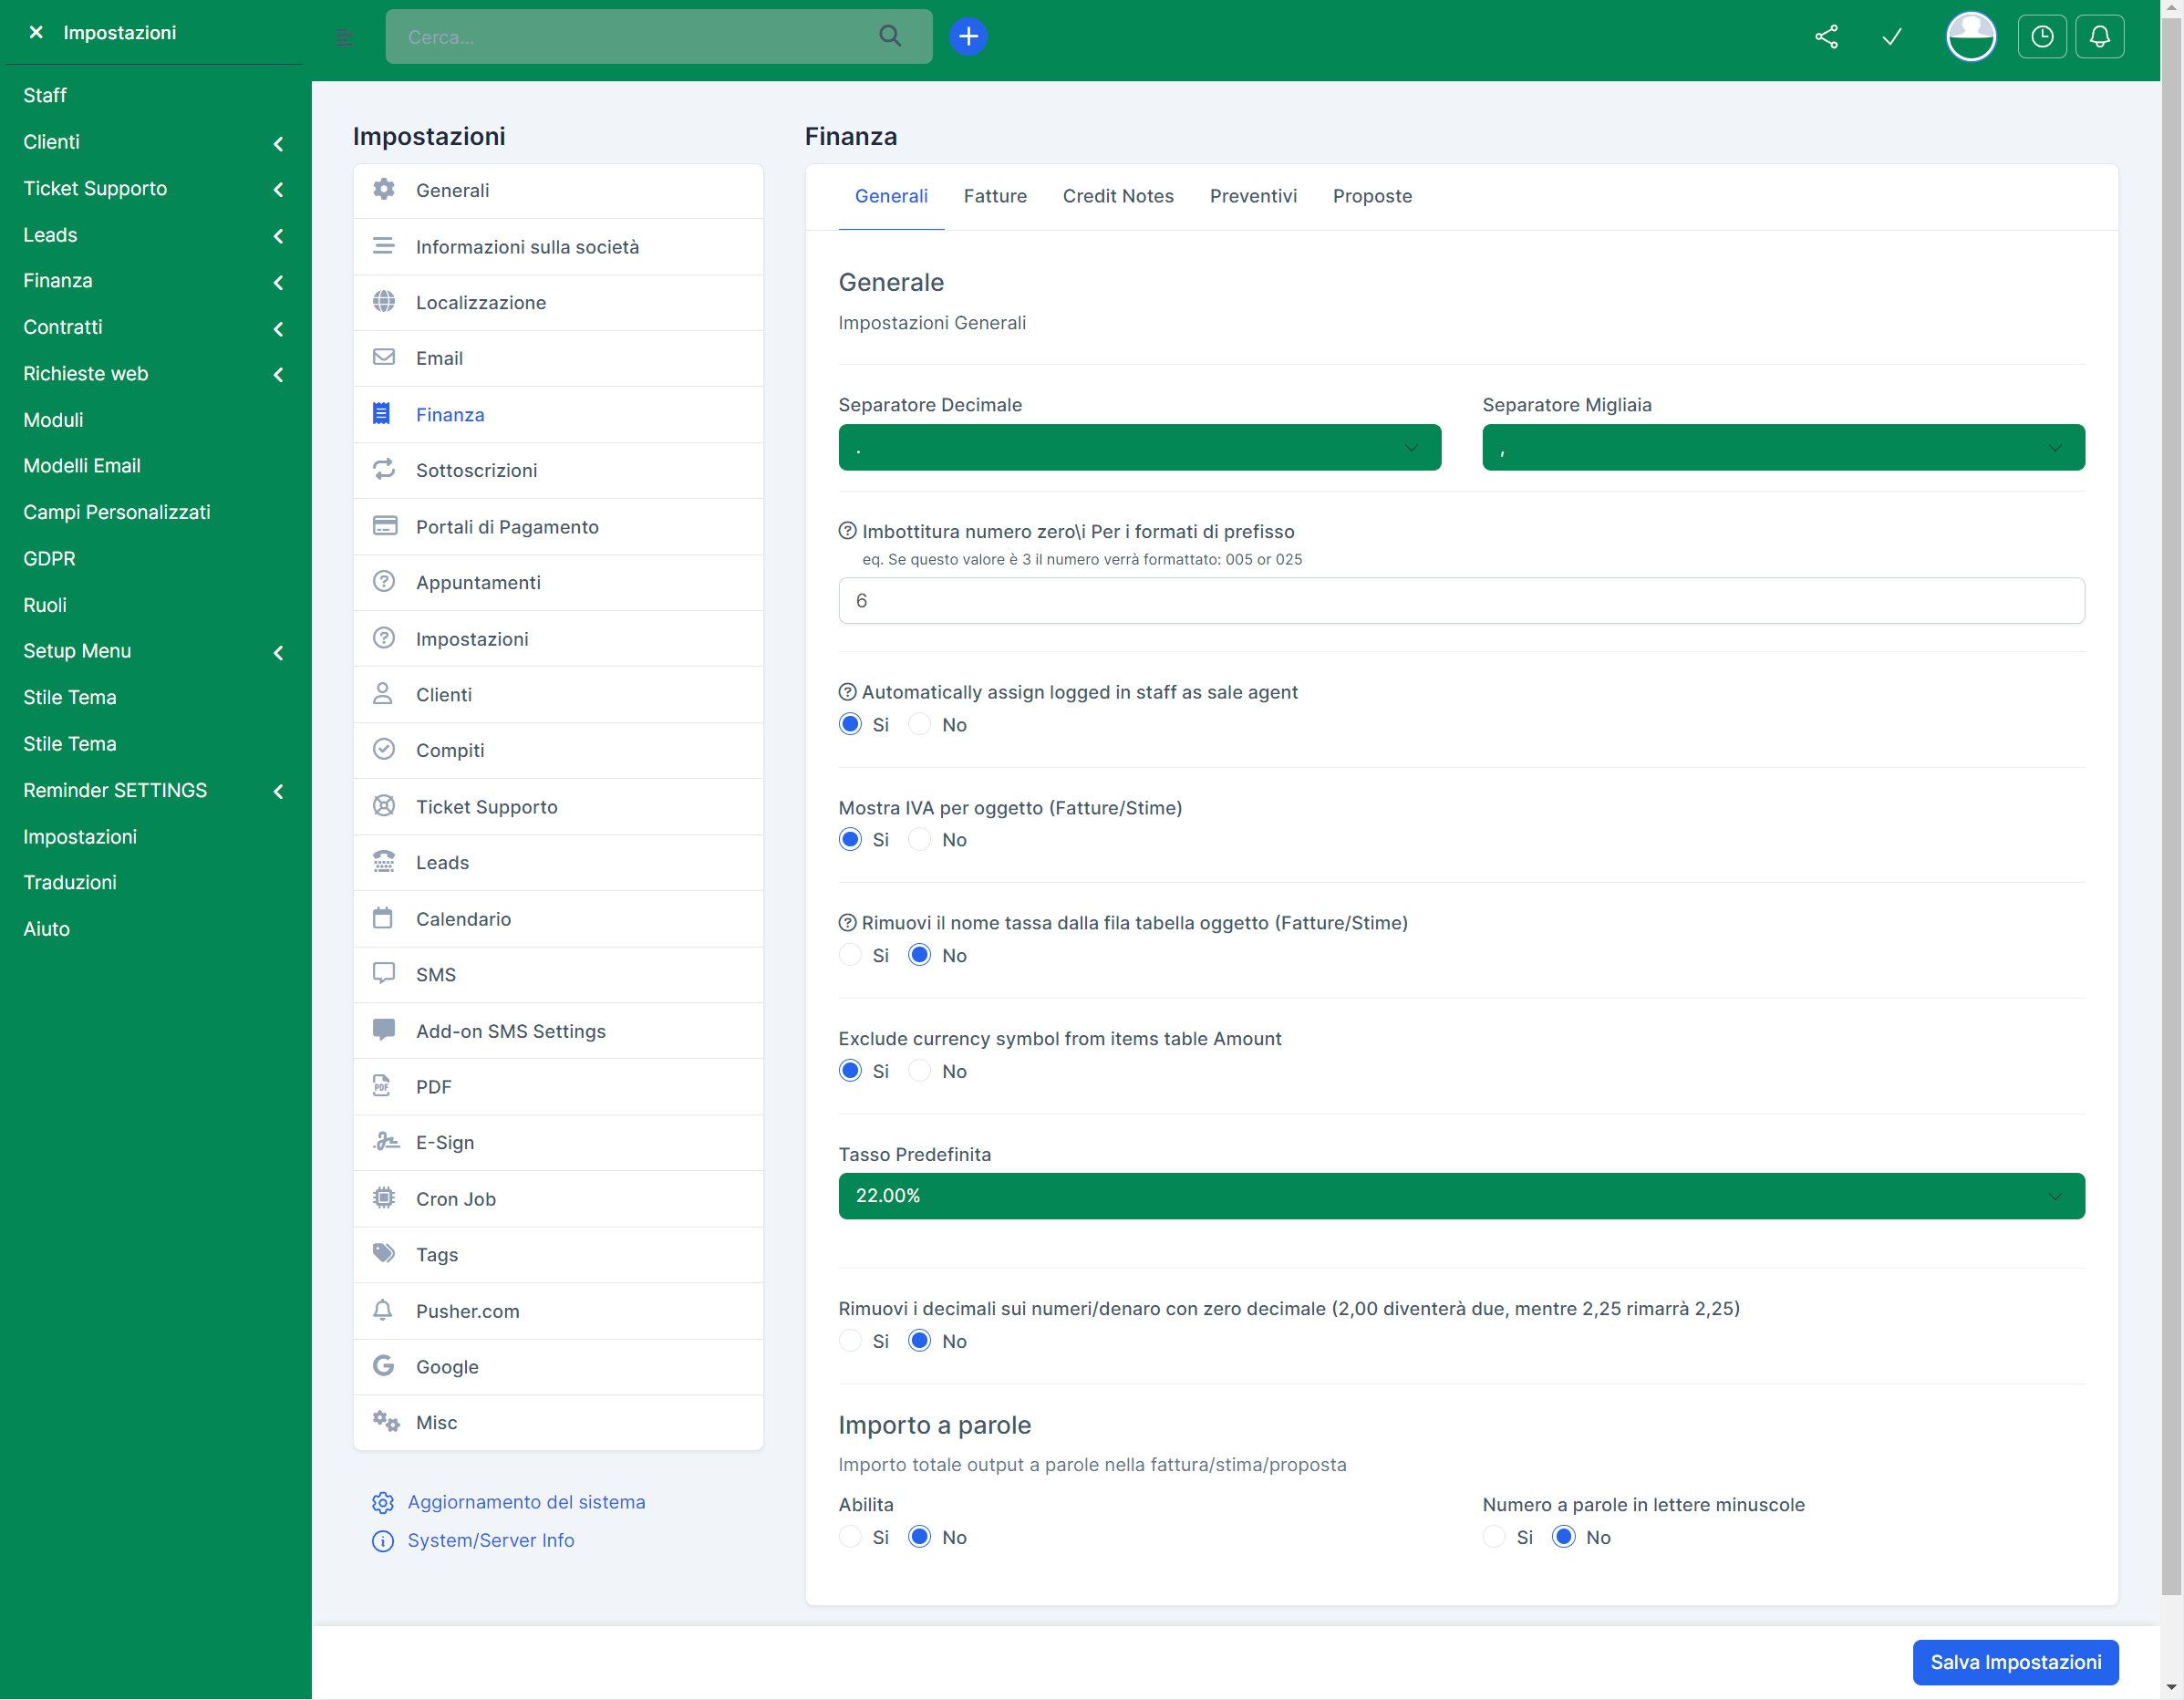The image size is (2184, 1700).
Task: Select Si for Rimuovi il nome tassa
Action: point(850,955)
